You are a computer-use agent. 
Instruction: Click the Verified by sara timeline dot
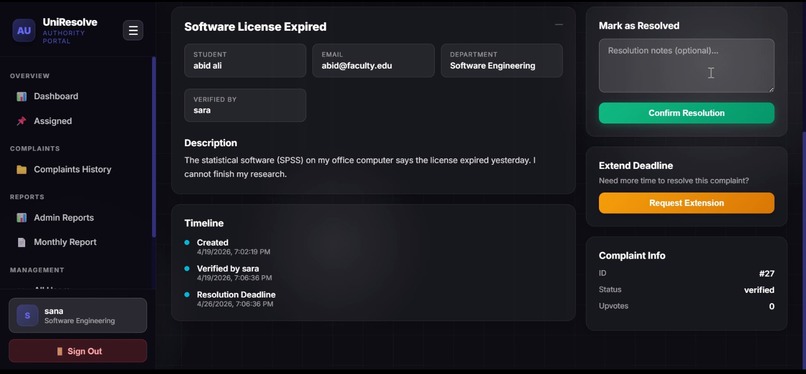(187, 268)
